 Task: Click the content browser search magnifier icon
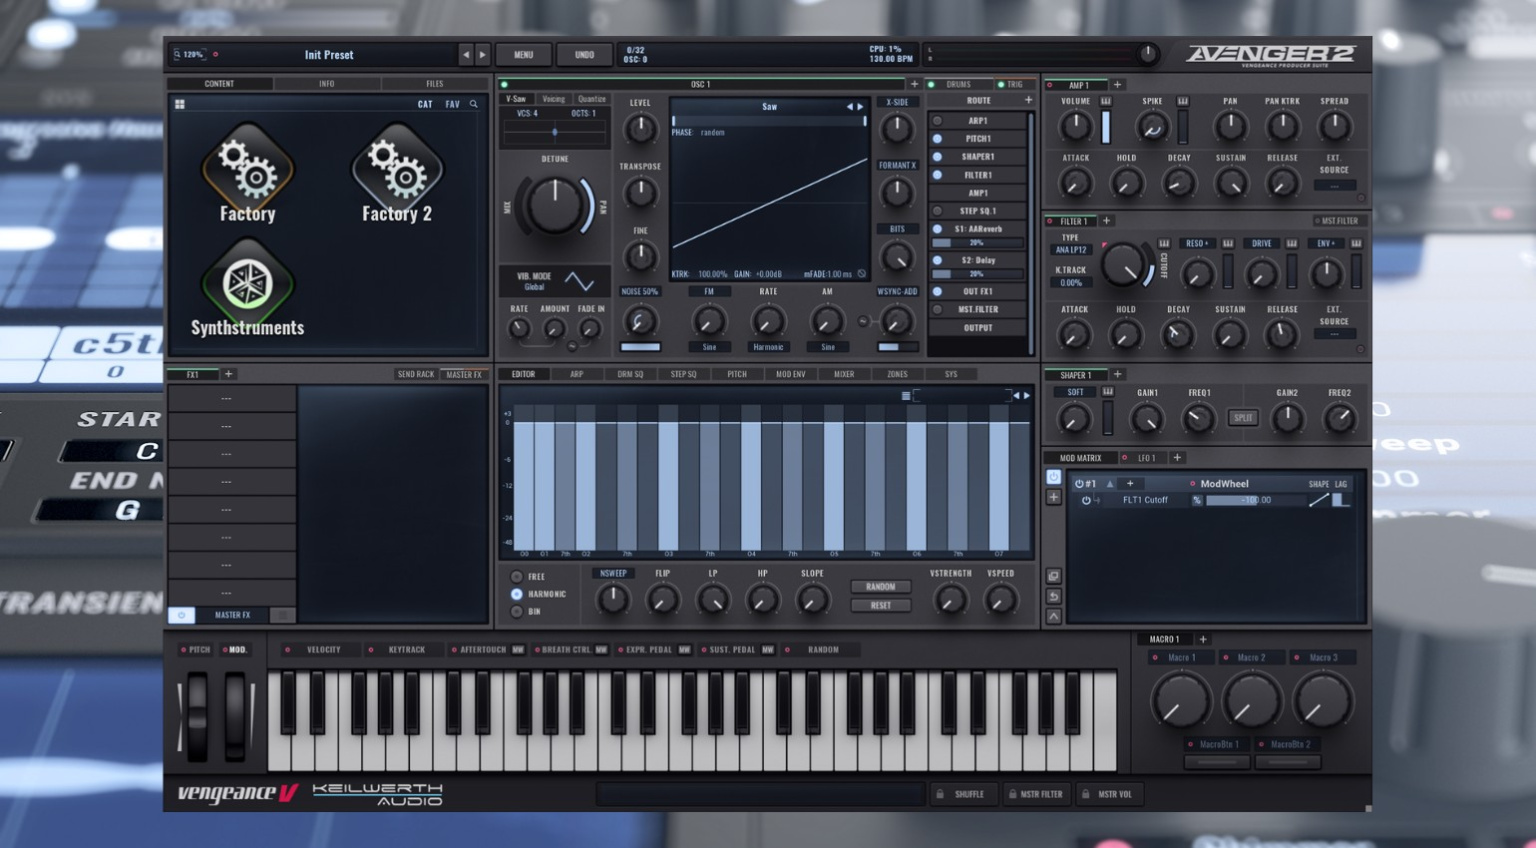tap(474, 104)
